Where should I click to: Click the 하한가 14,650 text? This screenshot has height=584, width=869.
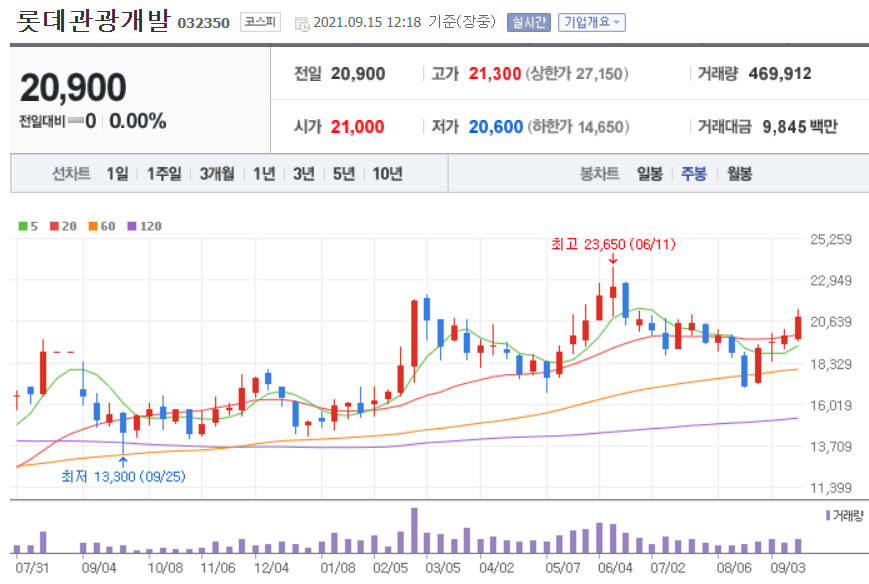click(578, 127)
